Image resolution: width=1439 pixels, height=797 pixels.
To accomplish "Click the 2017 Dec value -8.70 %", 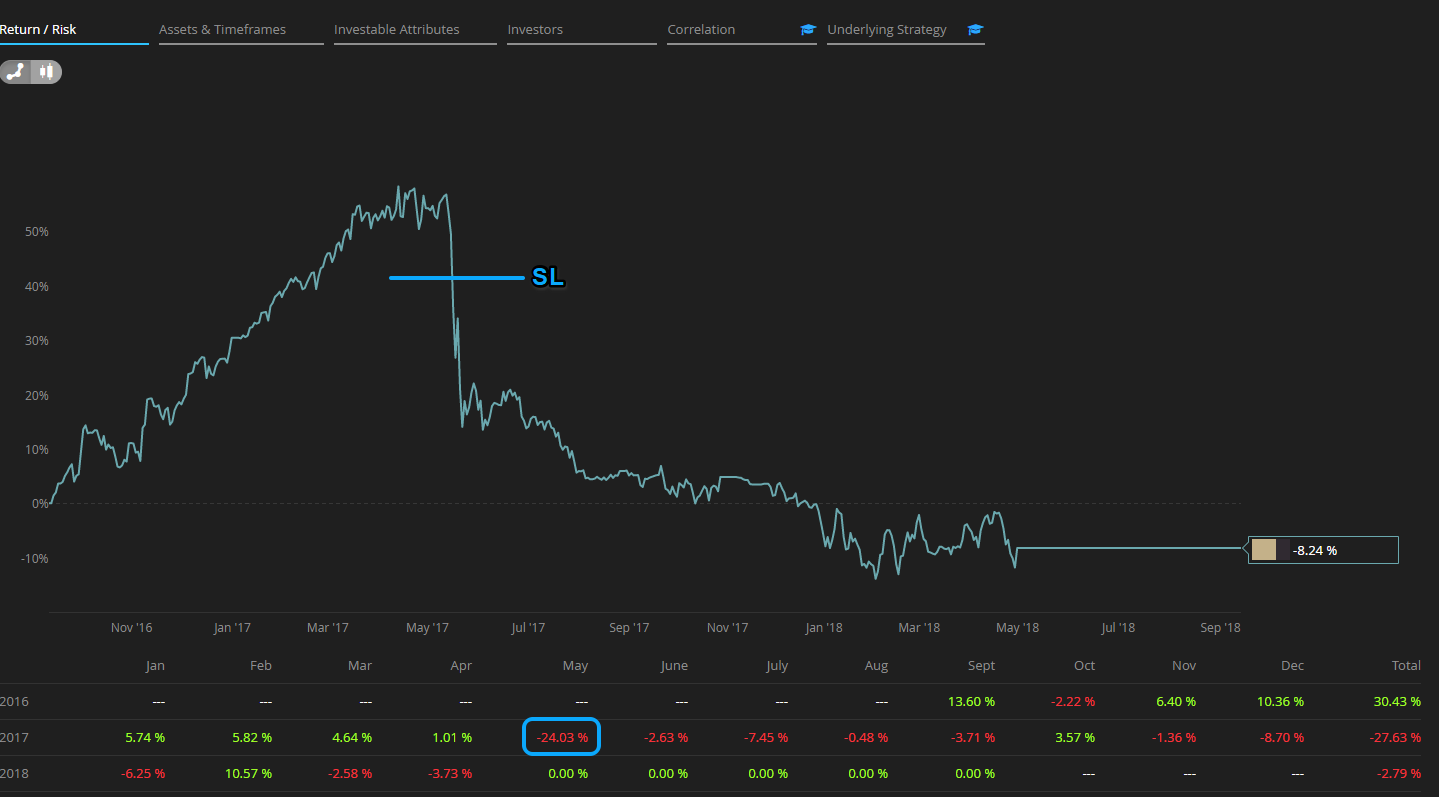I will [x=1281, y=738].
